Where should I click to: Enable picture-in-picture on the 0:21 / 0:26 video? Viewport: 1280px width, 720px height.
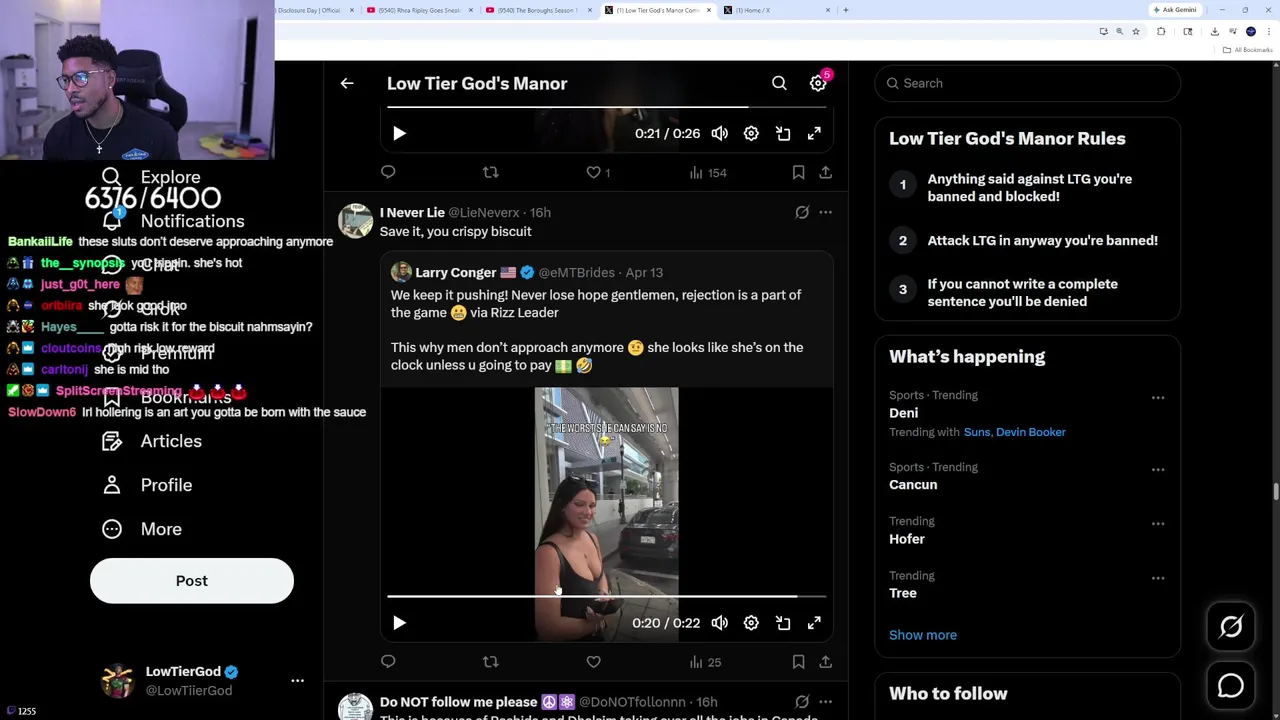[783, 133]
